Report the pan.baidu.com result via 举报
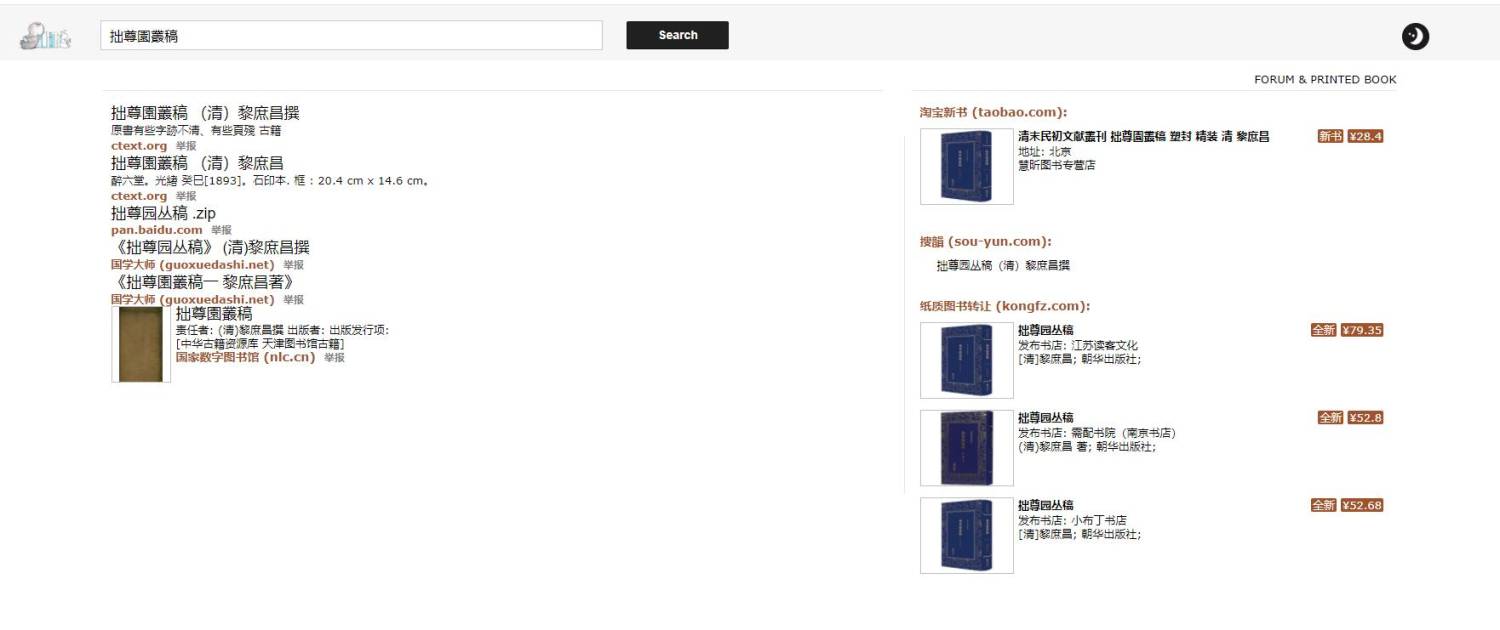 221,230
